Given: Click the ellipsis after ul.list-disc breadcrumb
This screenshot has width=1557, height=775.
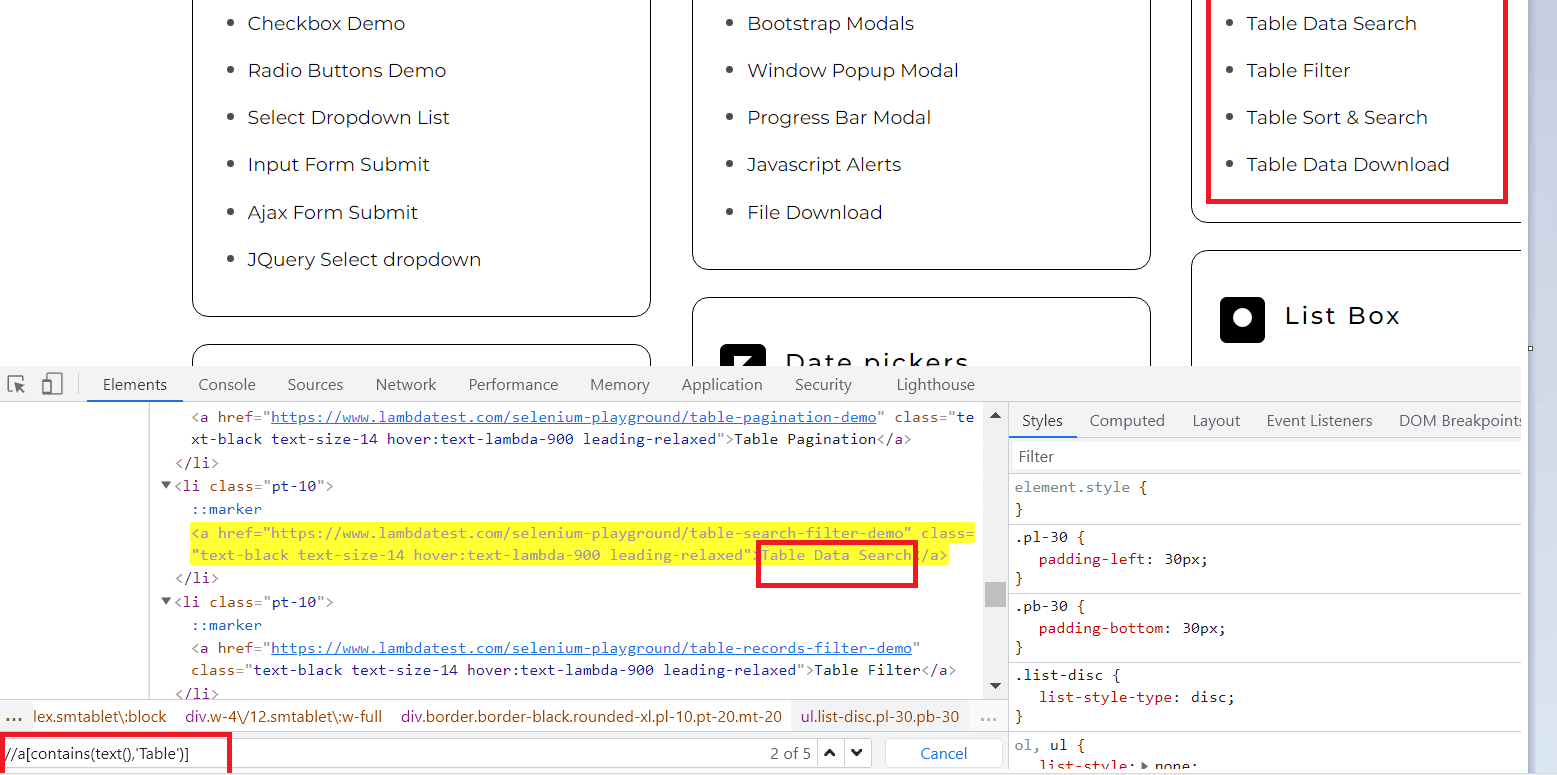Looking at the screenshot, I should (x=988, y=717).
